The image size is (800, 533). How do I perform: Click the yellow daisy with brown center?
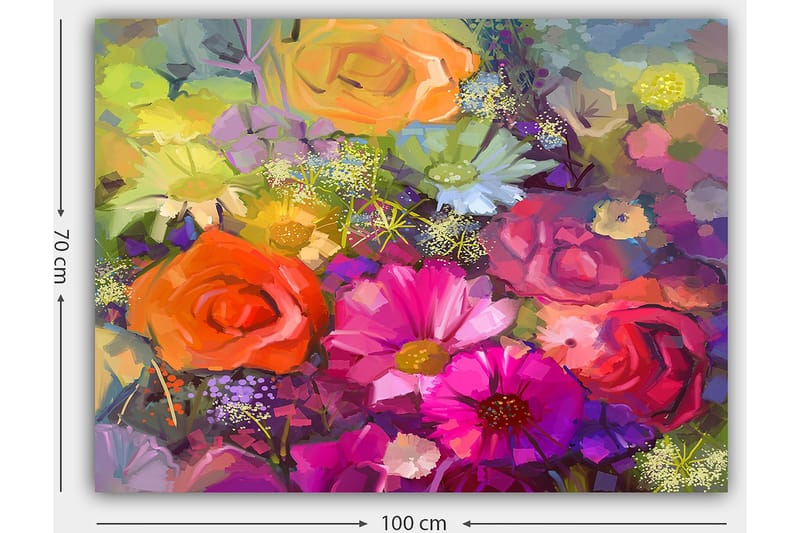coord(290,230)
